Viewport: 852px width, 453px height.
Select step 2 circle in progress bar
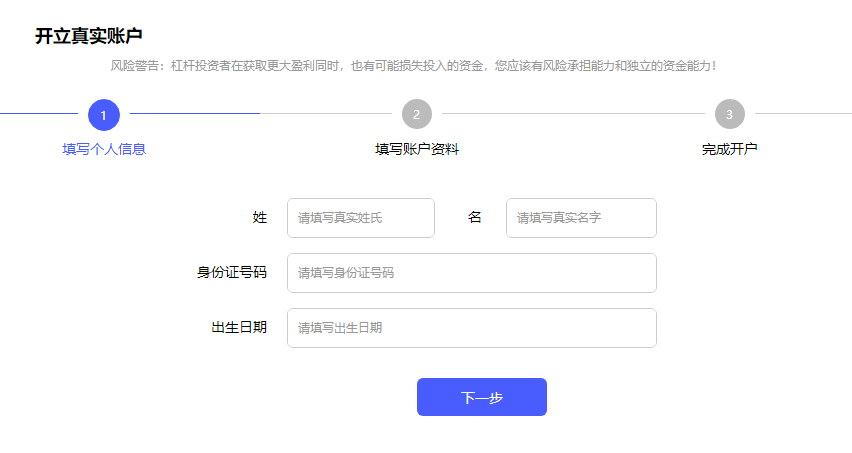[417, 114]
